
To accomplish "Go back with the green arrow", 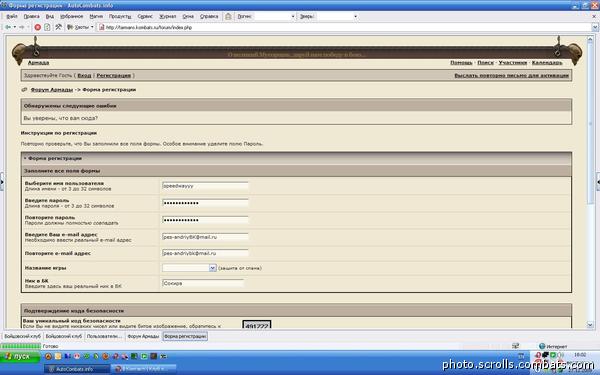I will tap(8, 27).
